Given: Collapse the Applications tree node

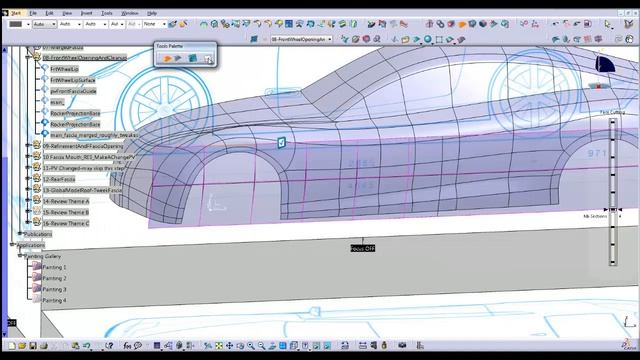Looking at the screenshot, I should point(12,245).
